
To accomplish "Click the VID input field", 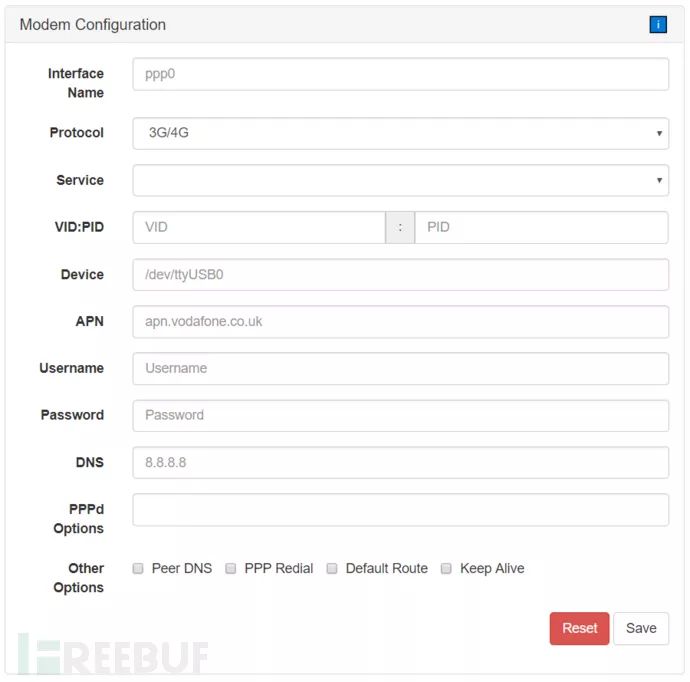I will pos(258,228).
